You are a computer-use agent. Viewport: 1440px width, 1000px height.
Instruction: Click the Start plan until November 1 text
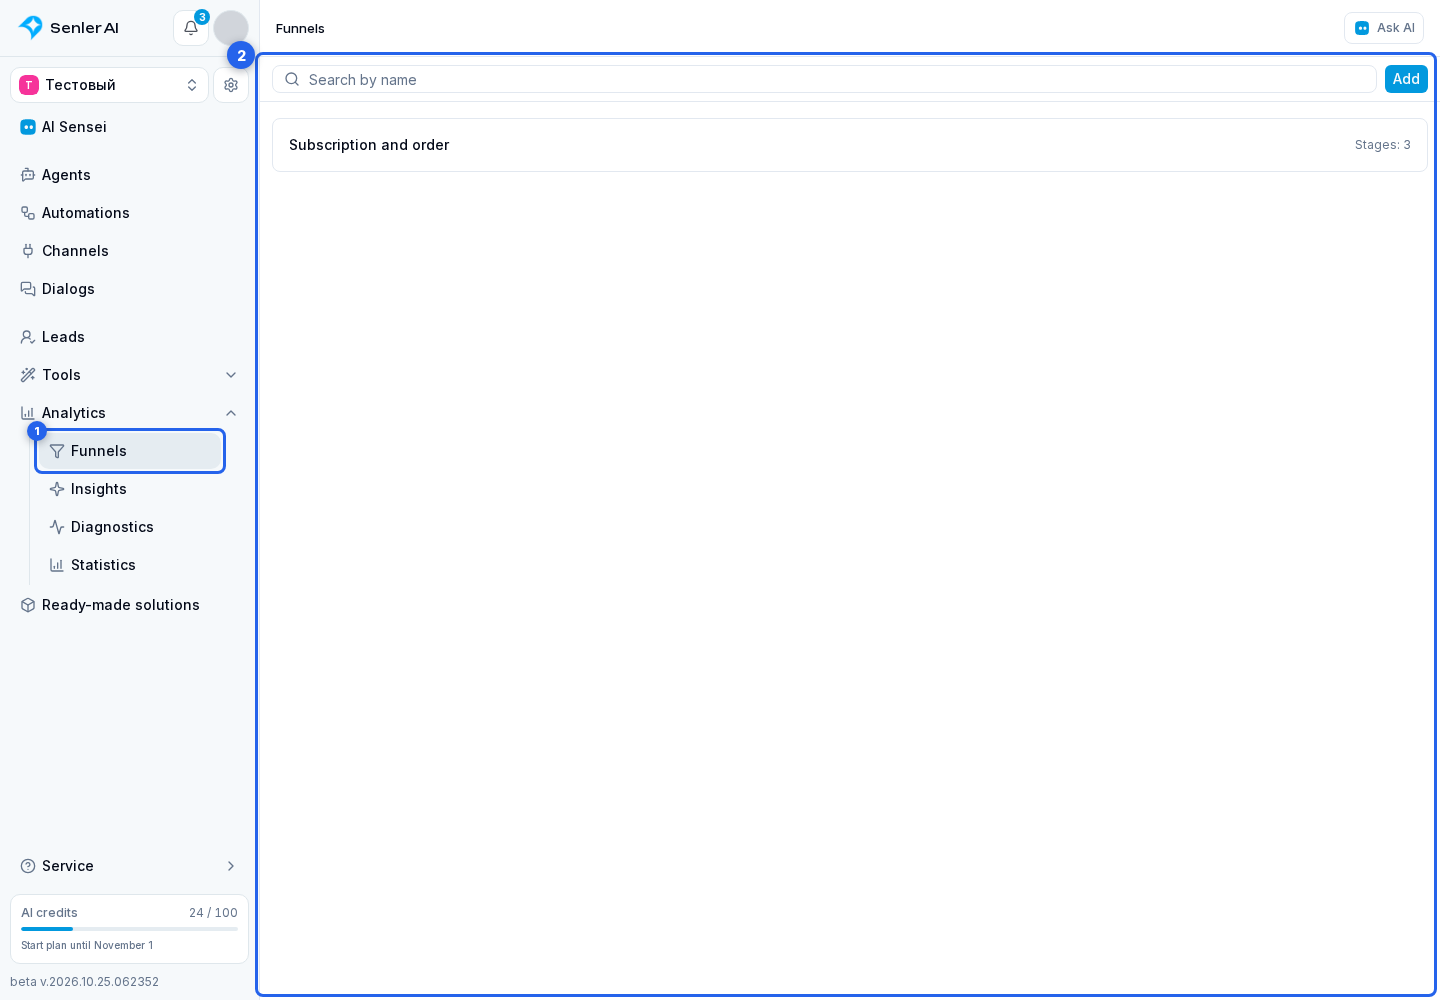click(87, 945)
